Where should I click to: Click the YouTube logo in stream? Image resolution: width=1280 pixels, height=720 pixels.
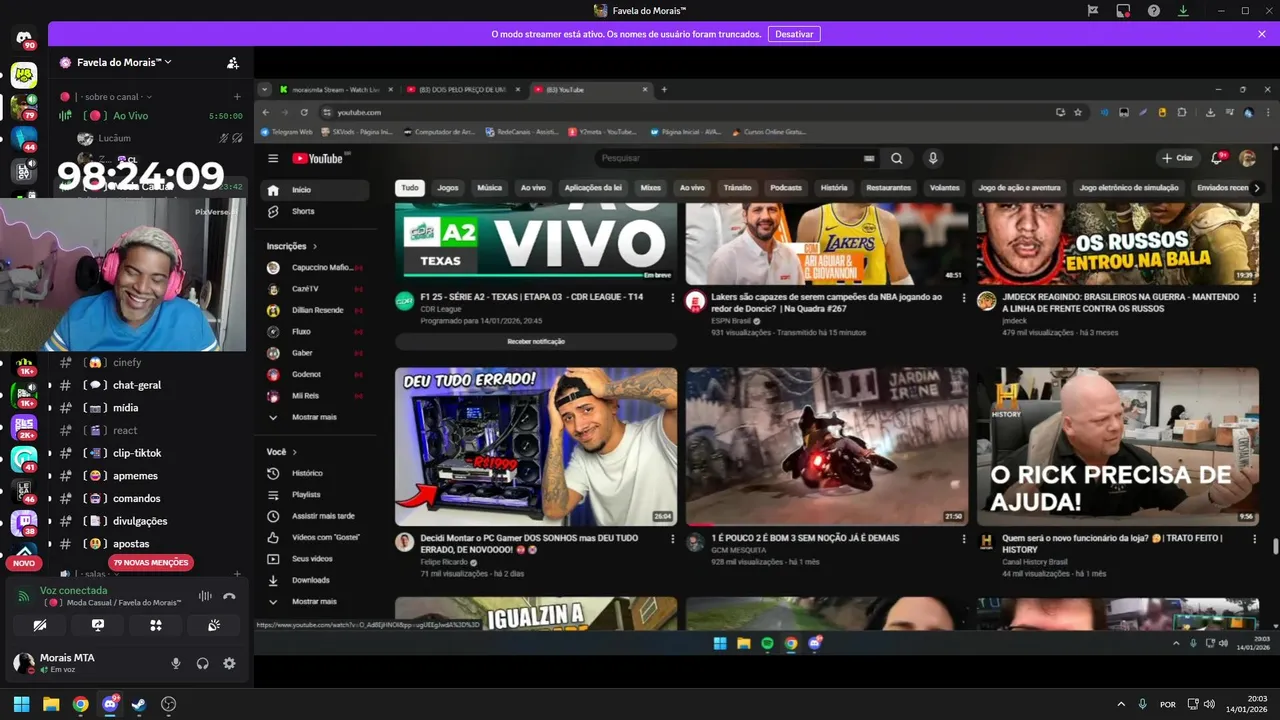pos(318,158)
